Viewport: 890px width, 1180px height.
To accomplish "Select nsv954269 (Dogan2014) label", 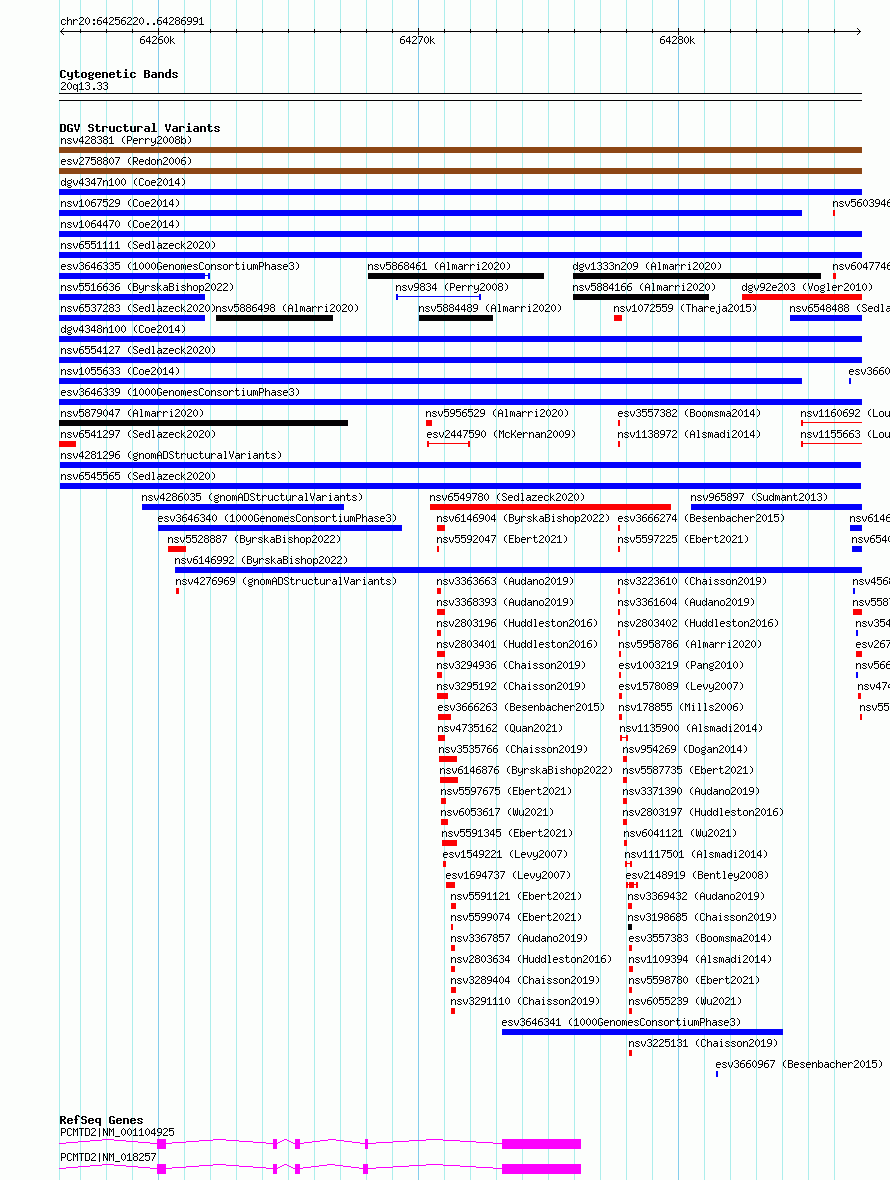I will (685, 751).
